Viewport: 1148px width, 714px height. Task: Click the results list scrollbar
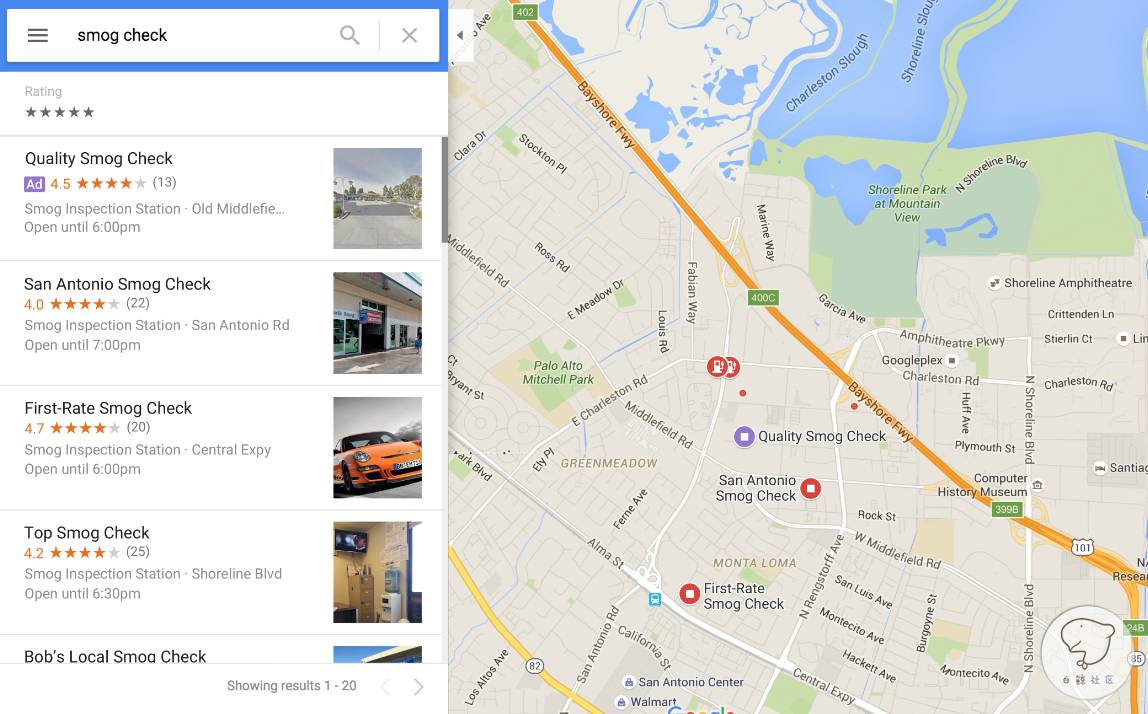pyautogui.click(x=444, y=190)
